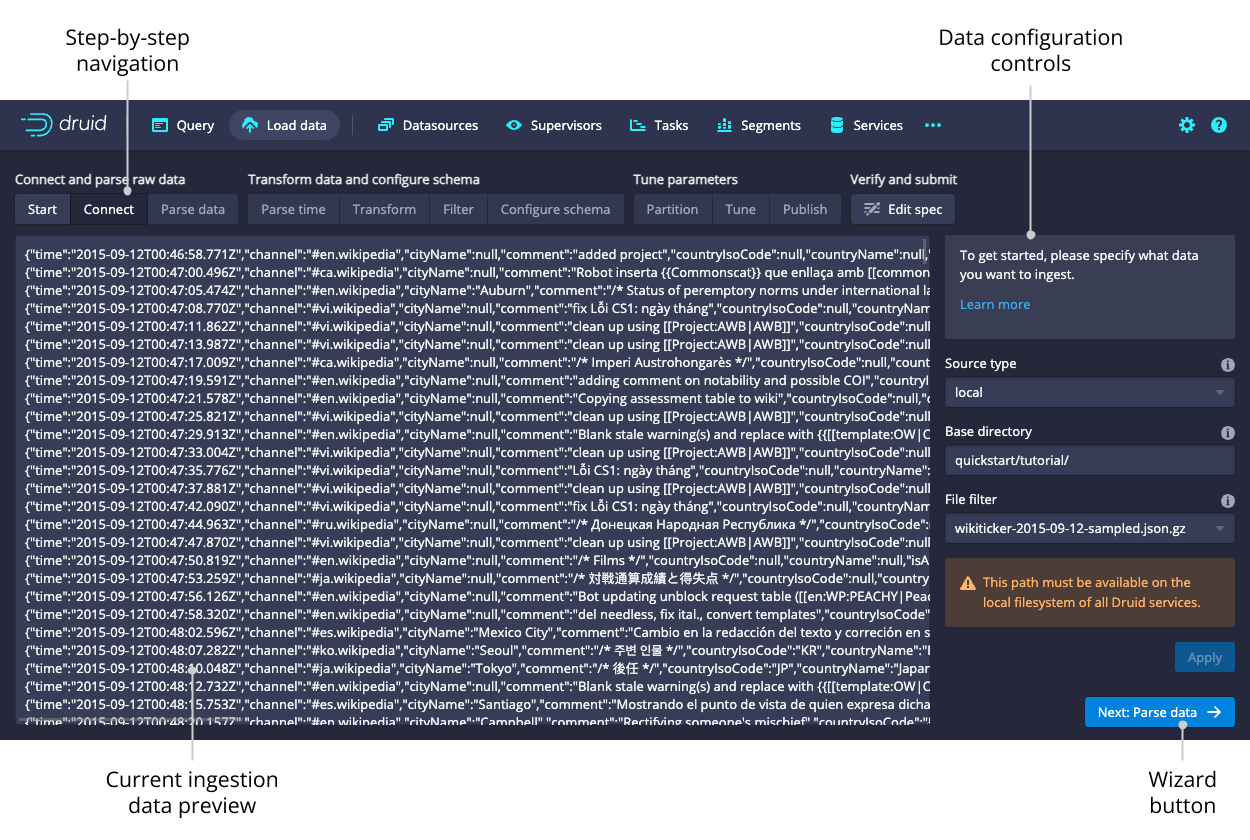Open Druid settings via the gear icon
The height and width of the screenshot is (840, 1250).
pyautogui.click(x=1187, y=125)
